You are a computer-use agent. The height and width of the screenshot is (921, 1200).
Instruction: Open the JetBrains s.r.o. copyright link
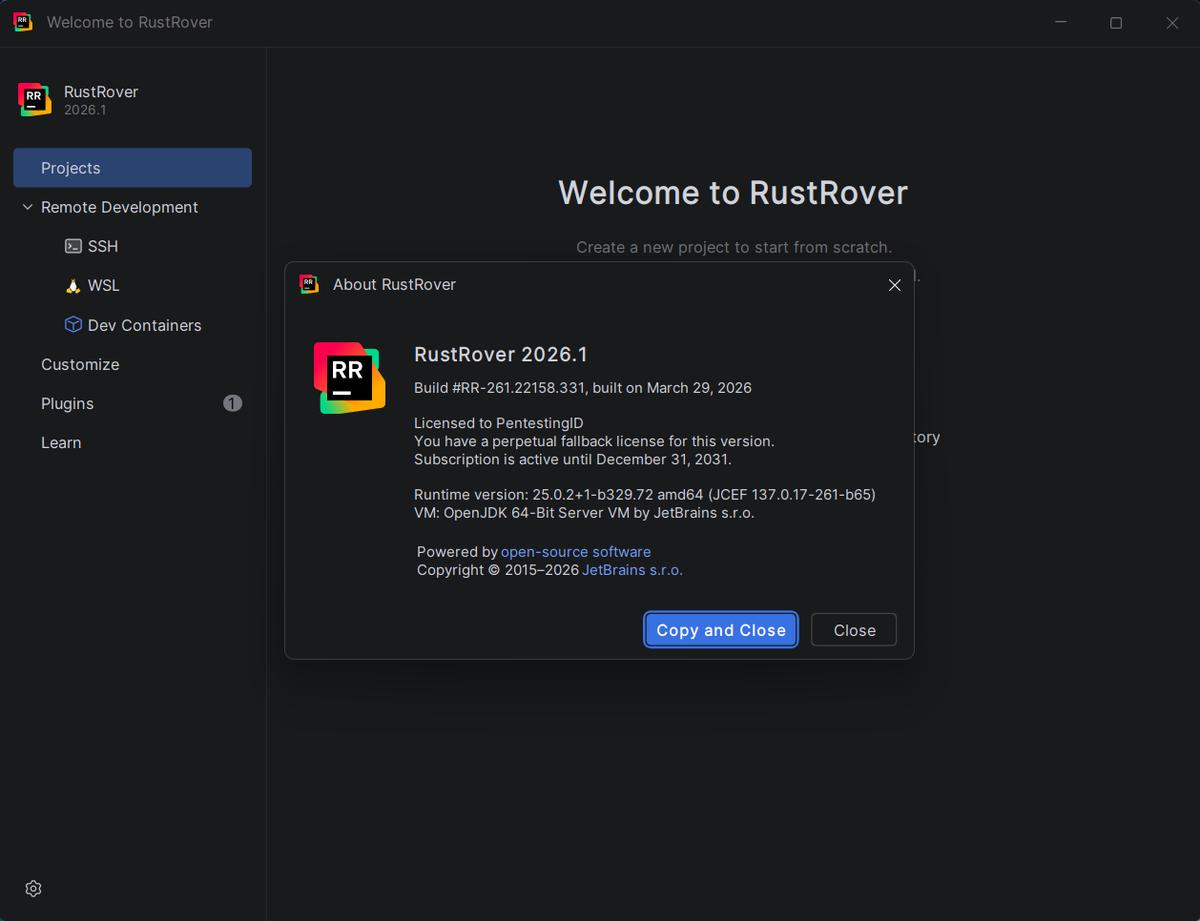pyautogui.click(x=633, y=569)
